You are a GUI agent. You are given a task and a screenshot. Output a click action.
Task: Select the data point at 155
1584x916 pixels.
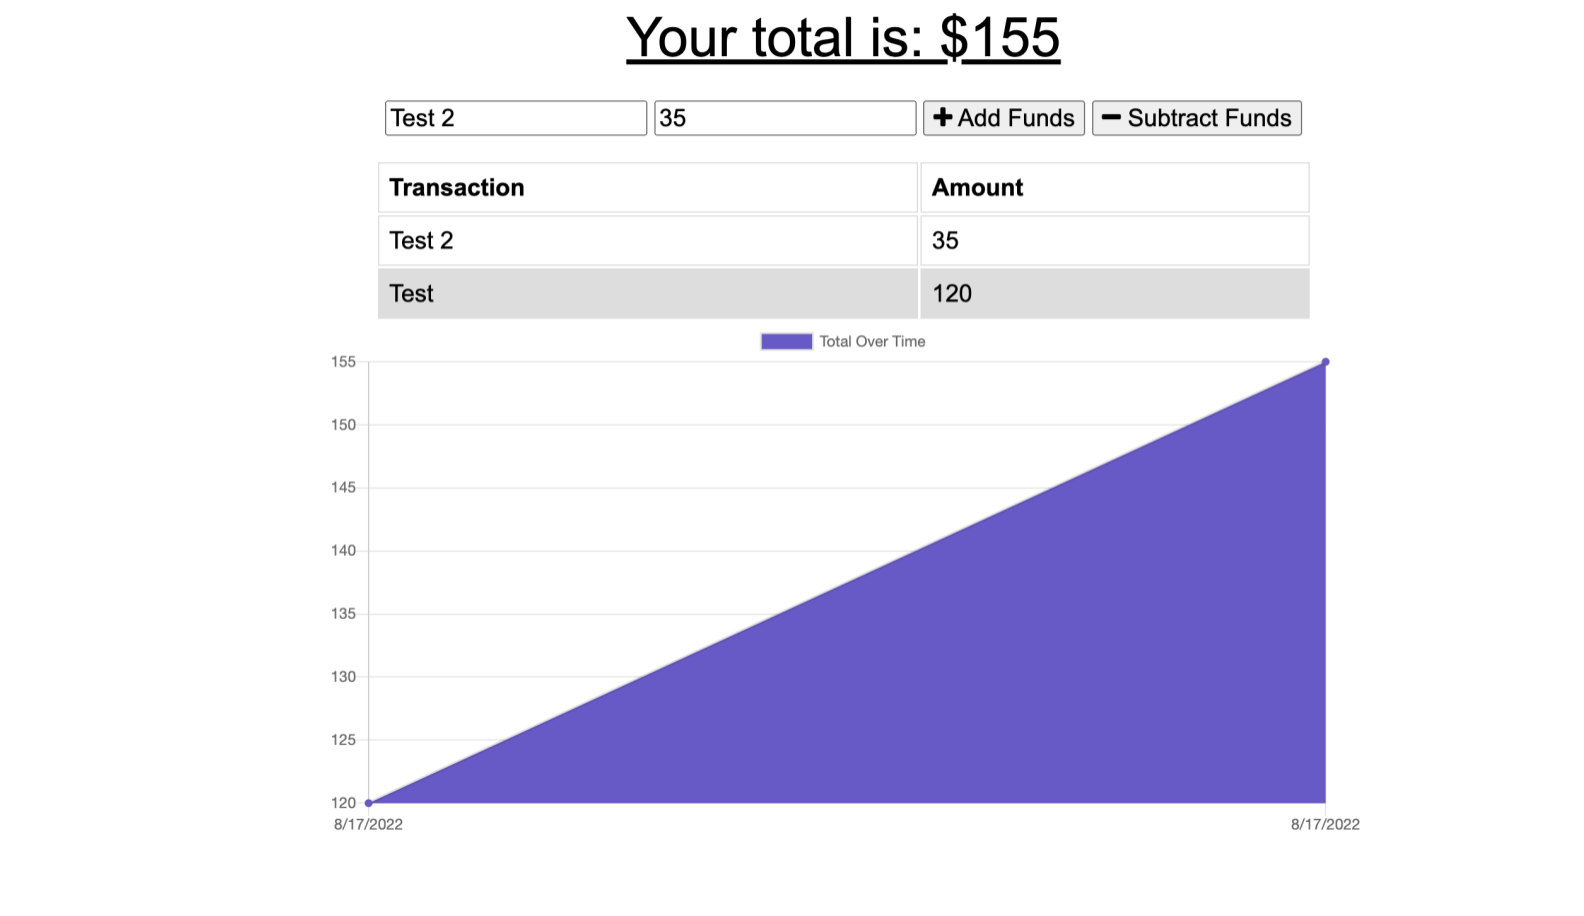tap(1326, 361)
